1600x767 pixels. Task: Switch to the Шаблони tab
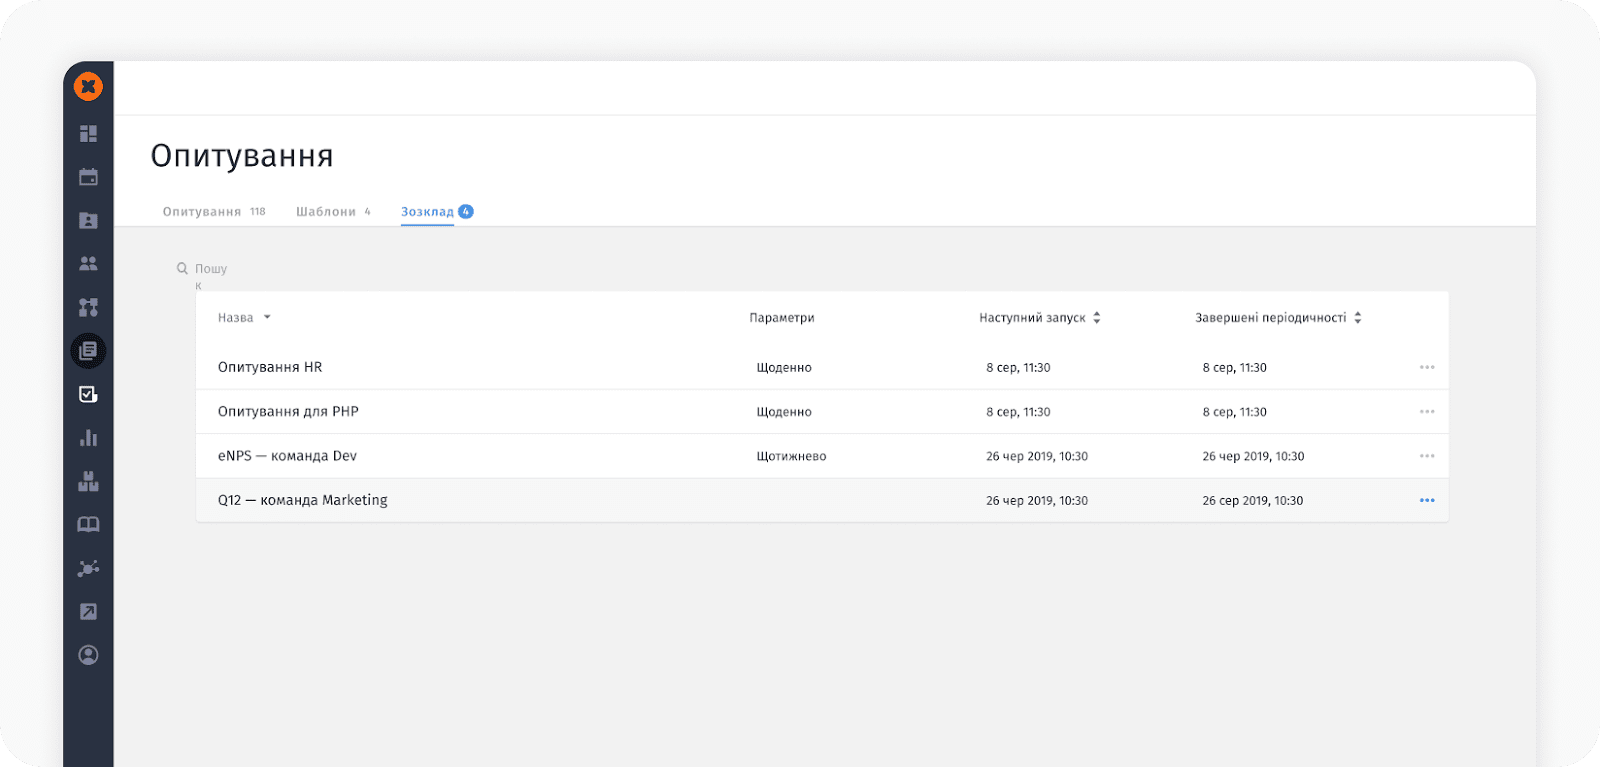326,212
